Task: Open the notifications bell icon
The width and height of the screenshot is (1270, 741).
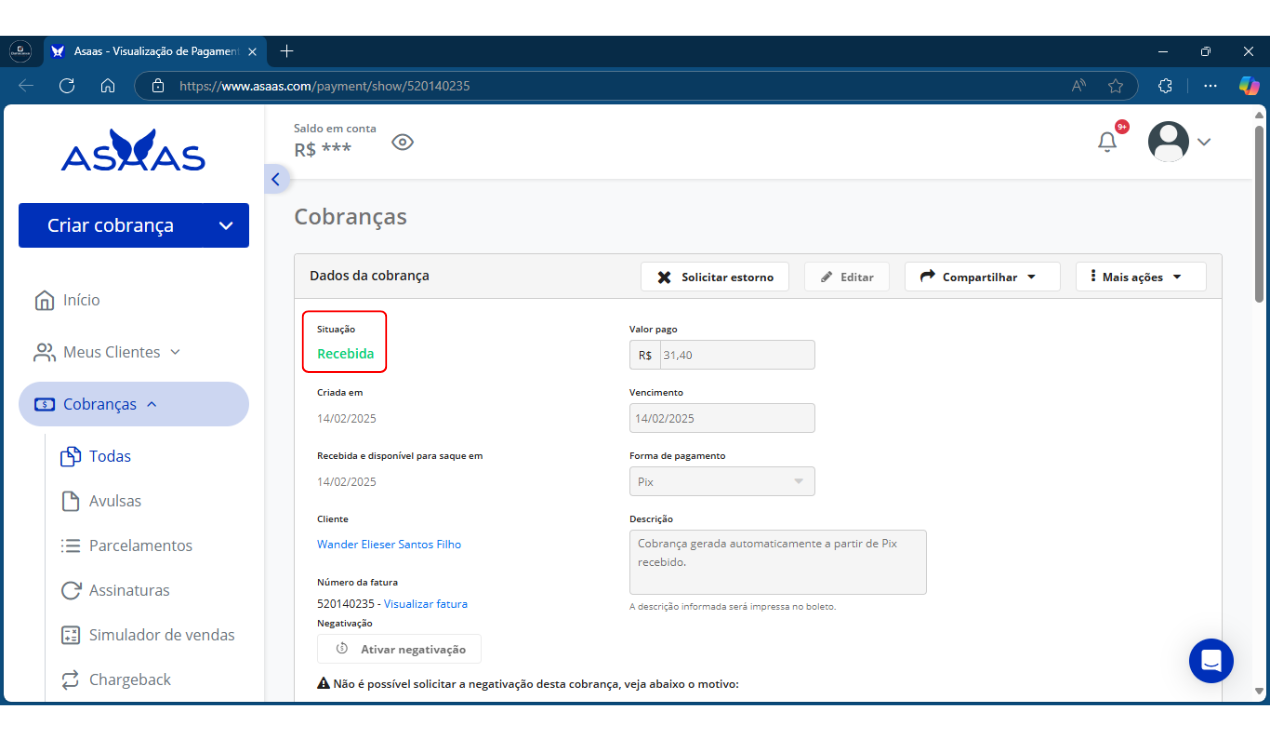Action: (x=1107, y=142)
